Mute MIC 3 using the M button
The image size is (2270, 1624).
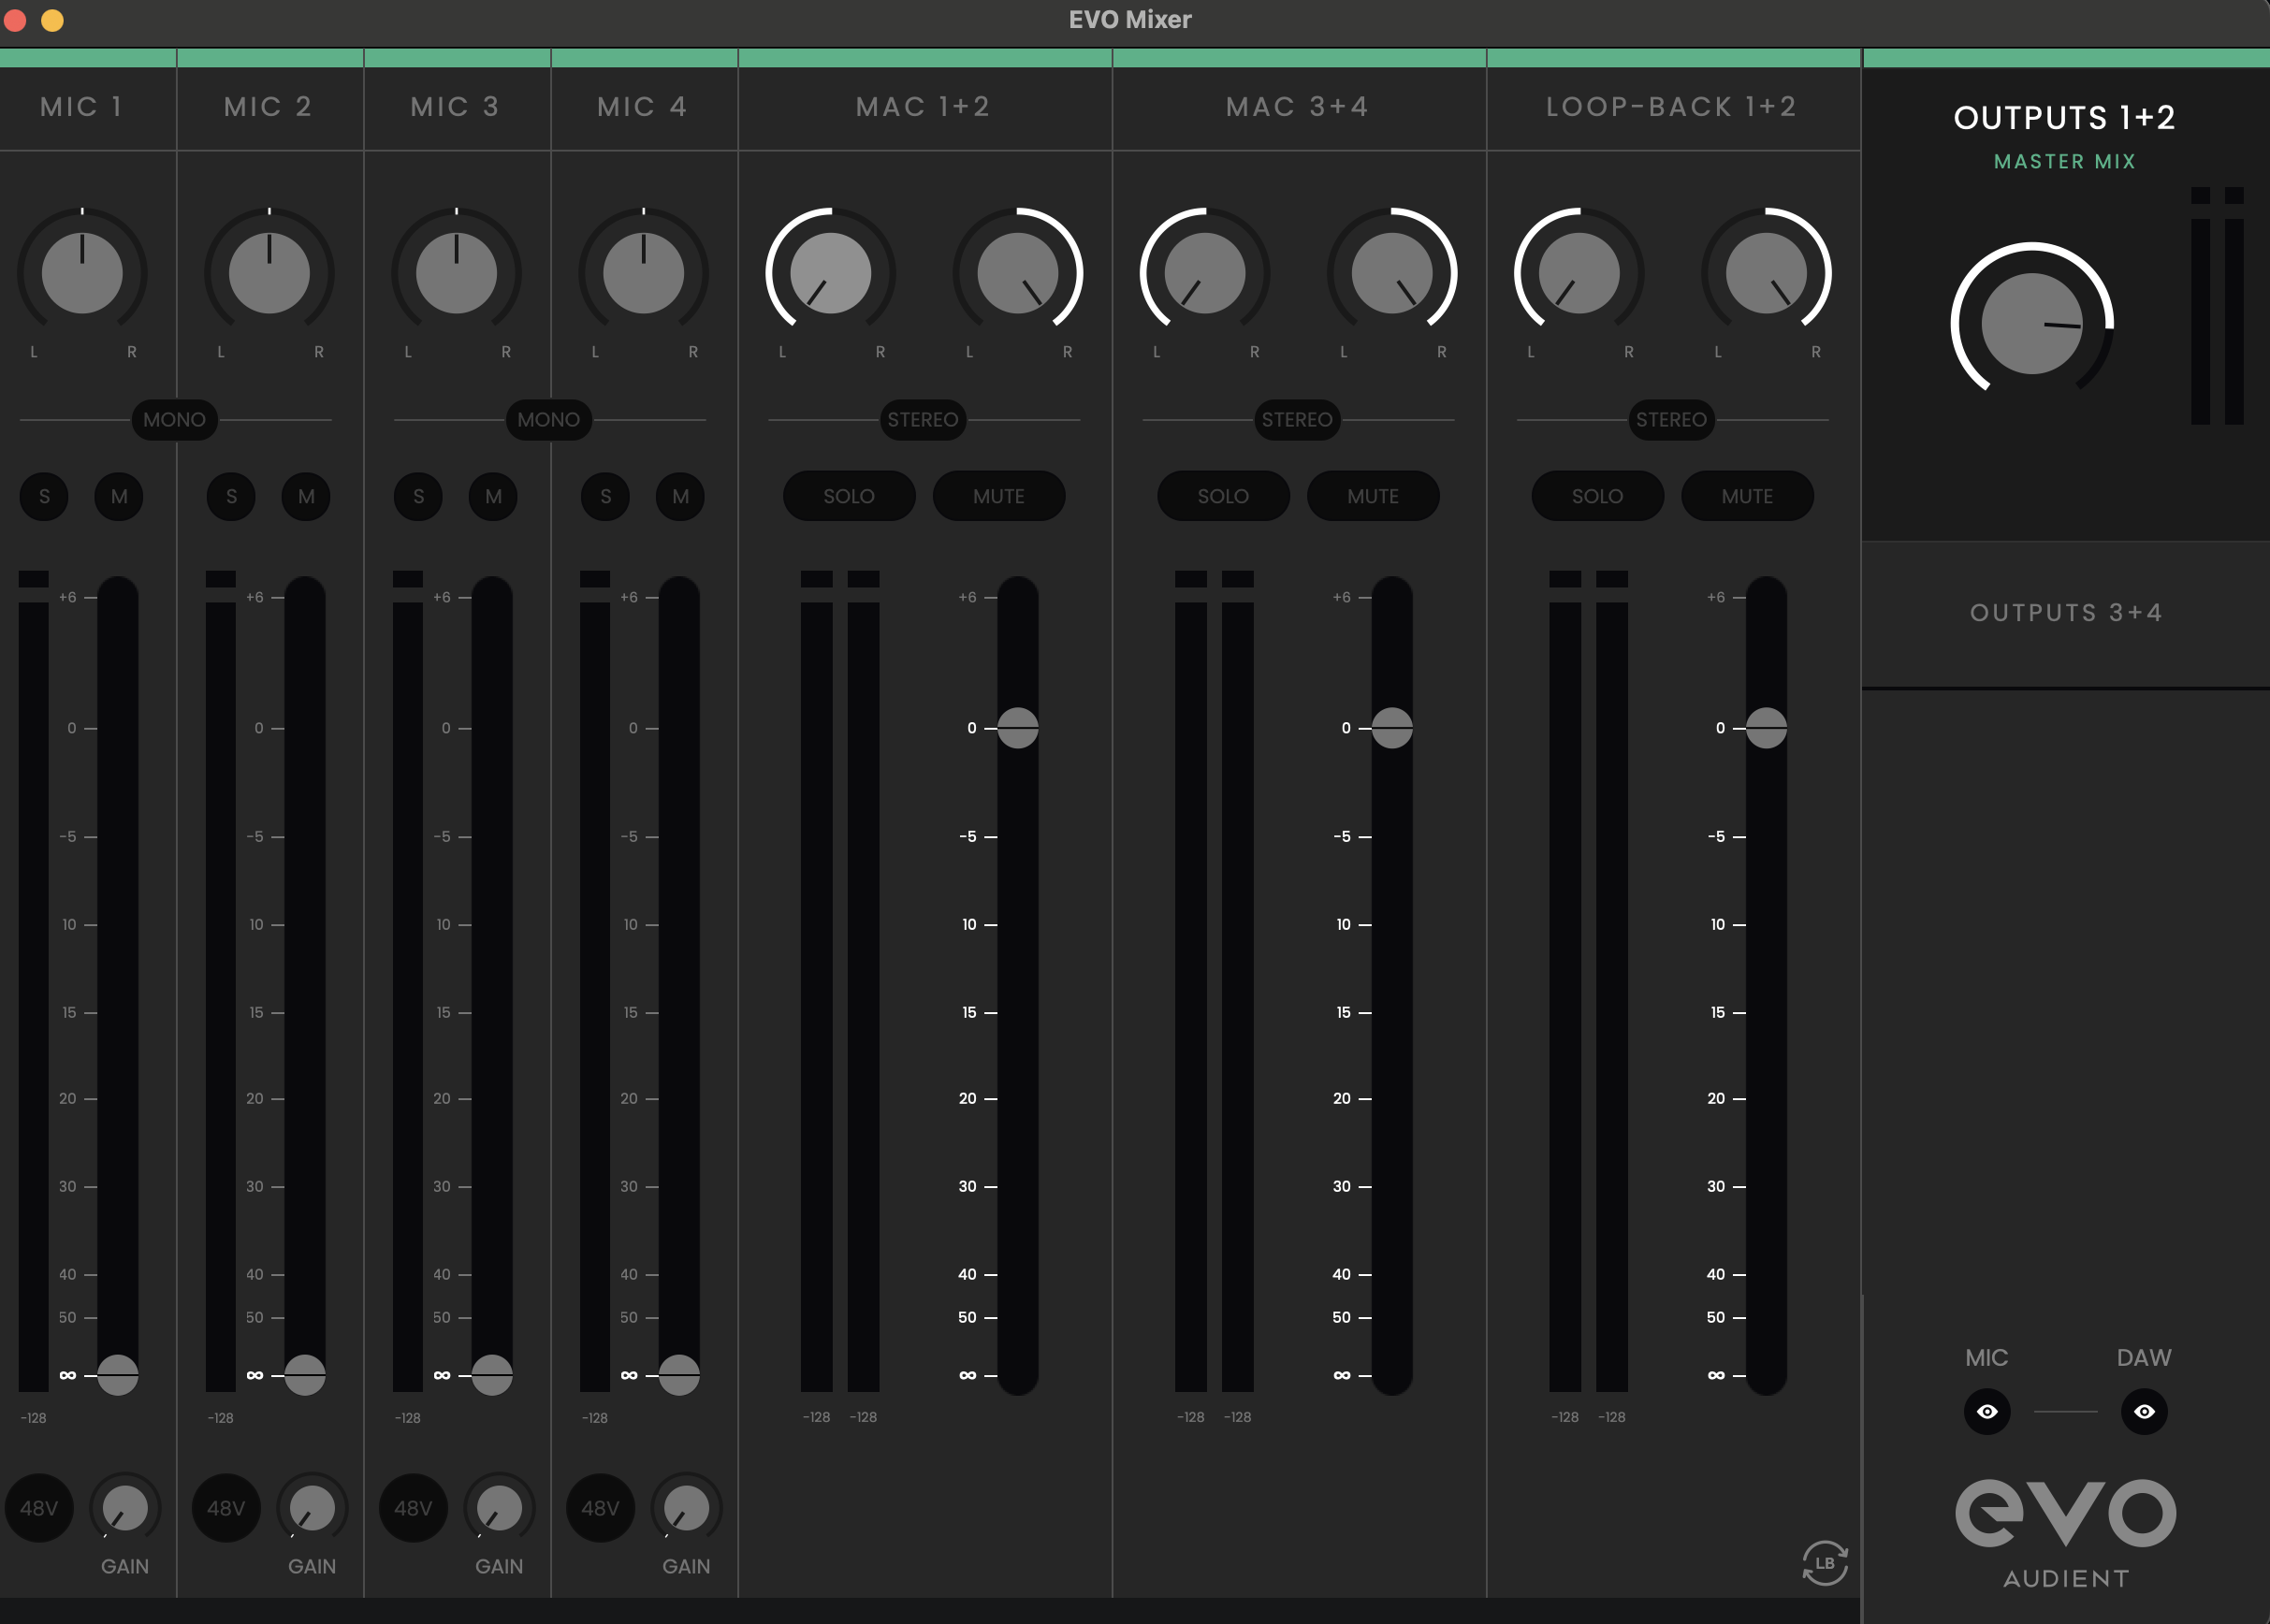pyautogui.click(x=493, y=496)
